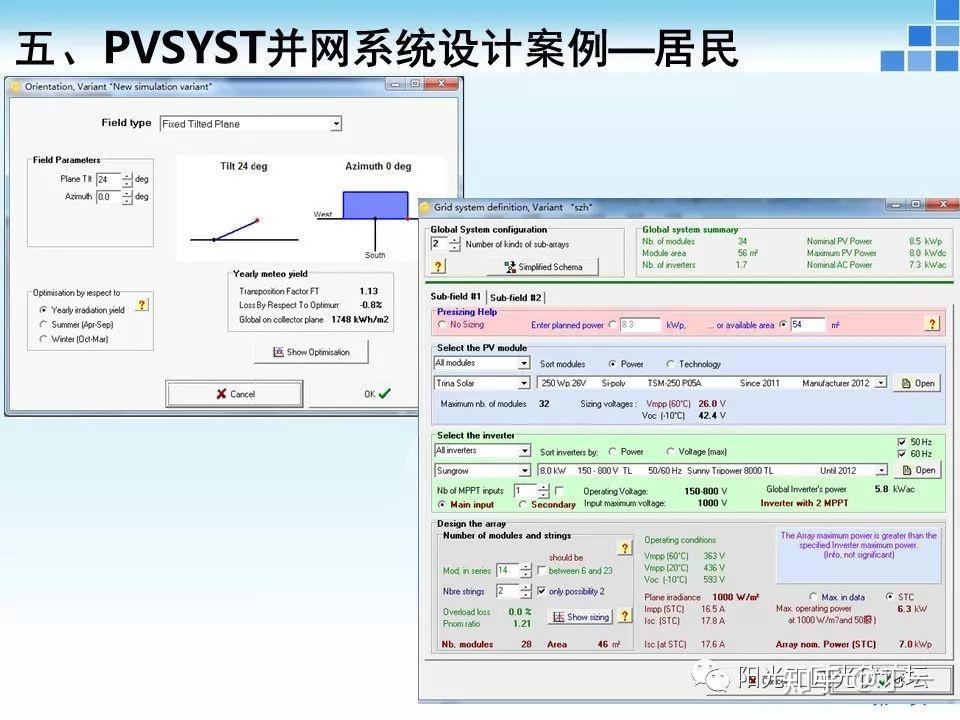Click the help icon beside Global System configuration
This screenshot has width=960, height=720.
(441, 264)
